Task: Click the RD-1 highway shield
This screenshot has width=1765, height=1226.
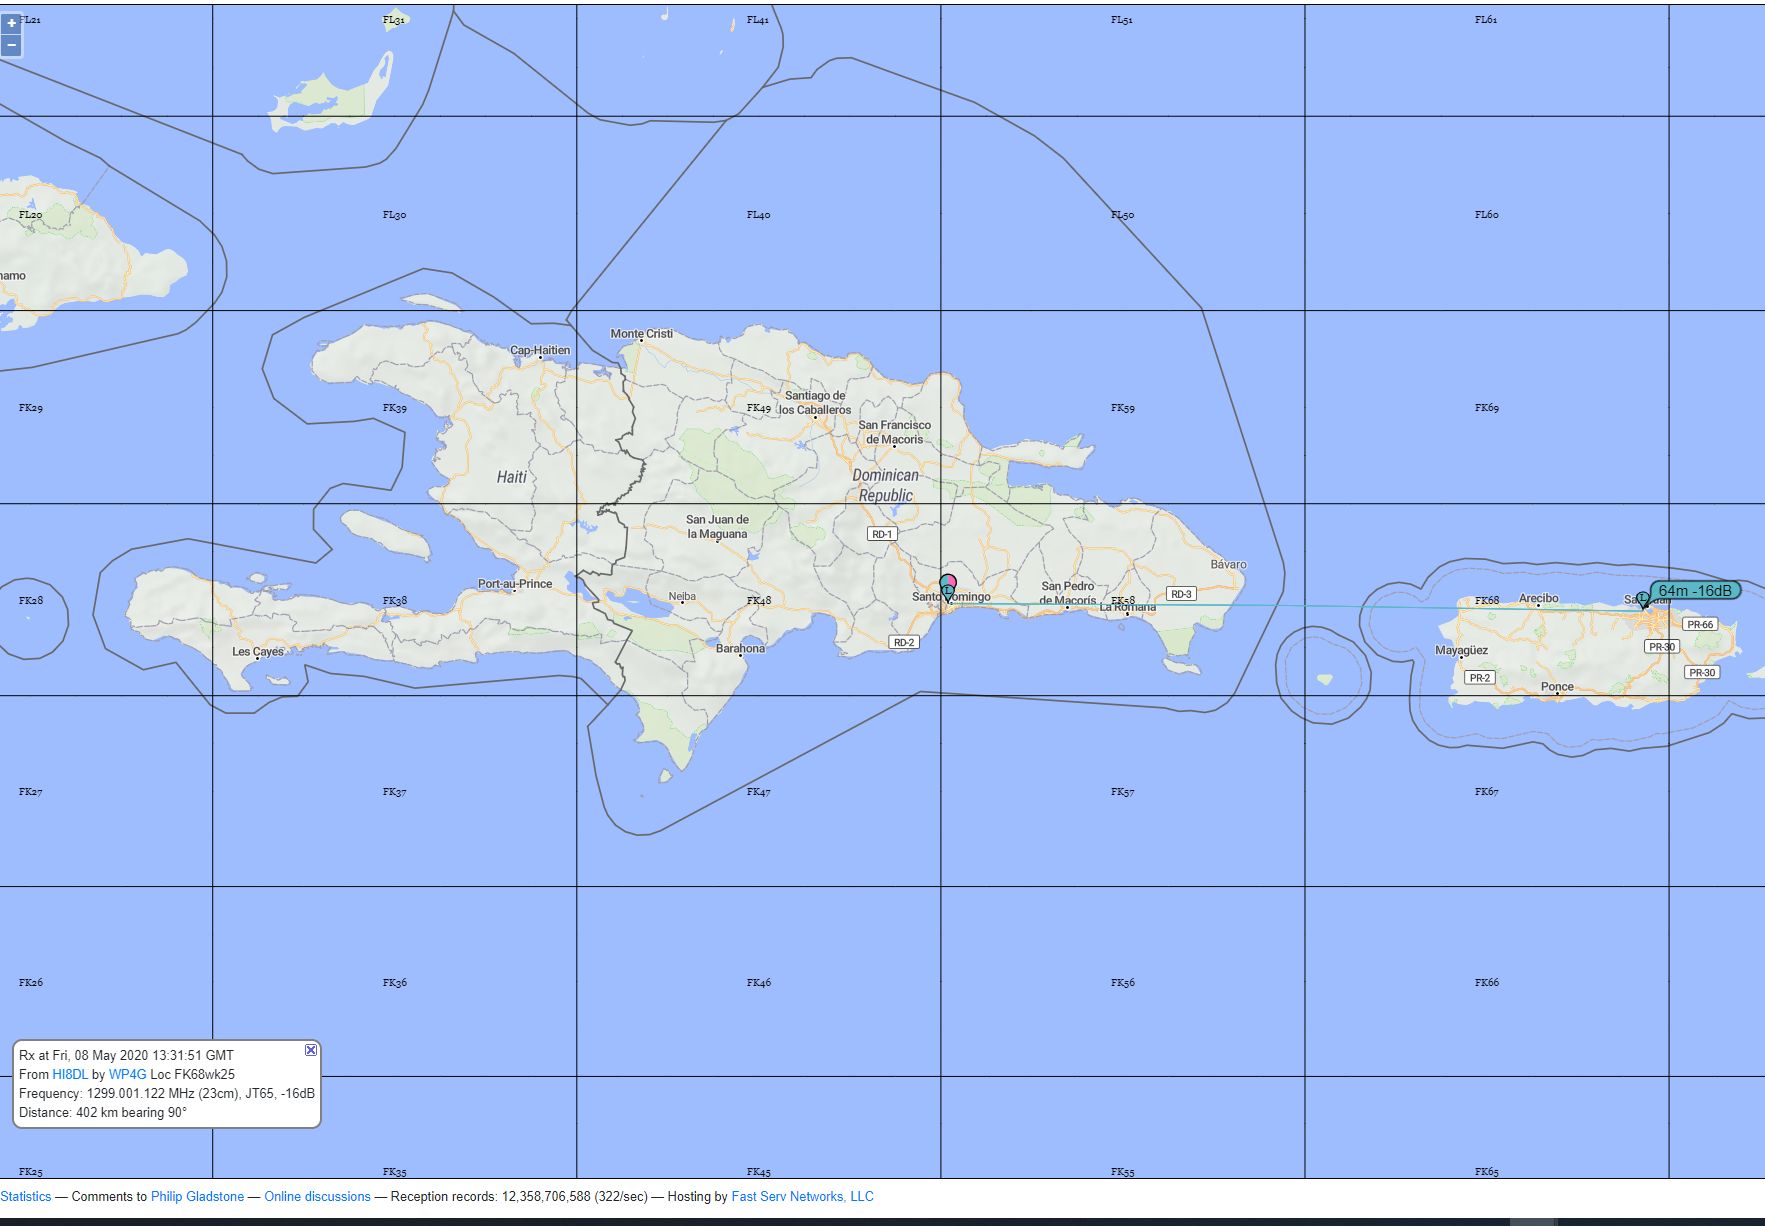Action: (x=881, y=534)
